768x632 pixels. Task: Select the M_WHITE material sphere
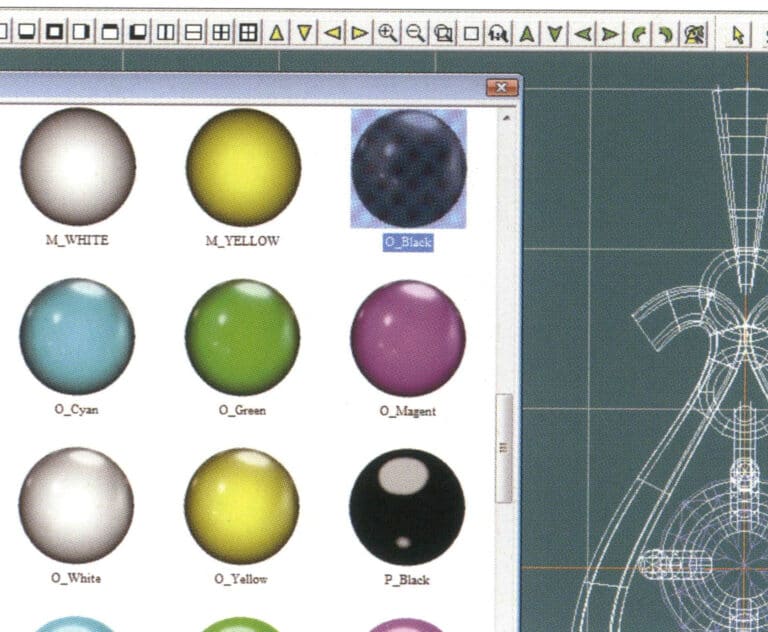(78, 167)
